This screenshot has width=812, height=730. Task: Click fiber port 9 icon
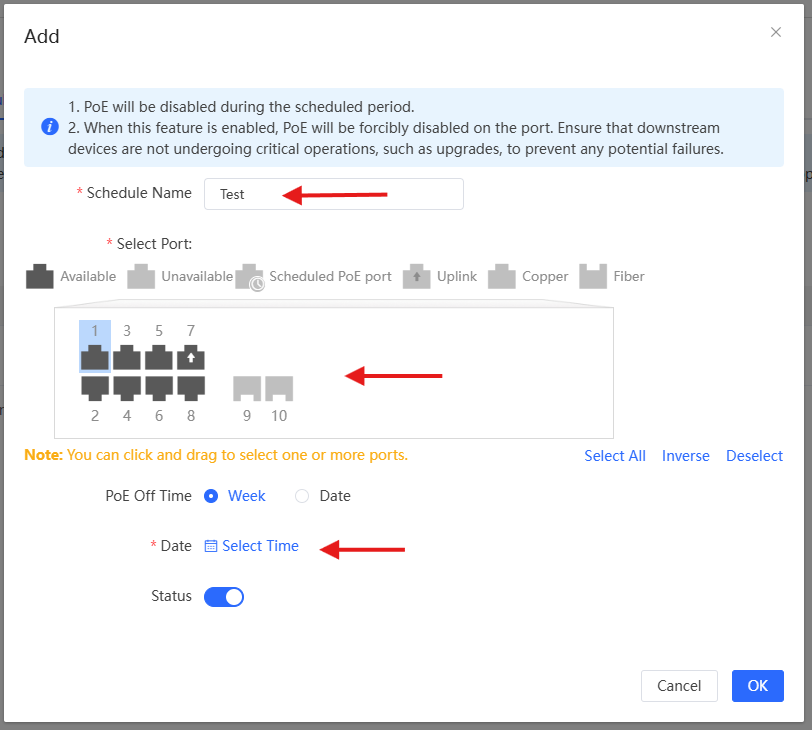click(x=247, y=388)
